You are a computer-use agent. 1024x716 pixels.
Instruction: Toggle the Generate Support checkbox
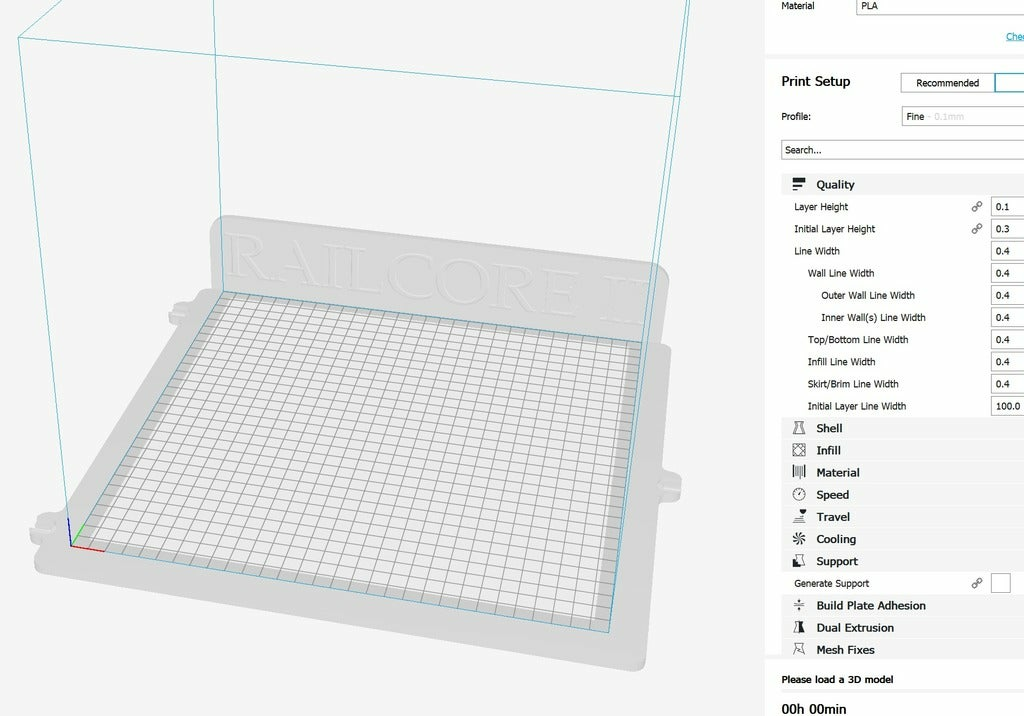[1000, 583]
